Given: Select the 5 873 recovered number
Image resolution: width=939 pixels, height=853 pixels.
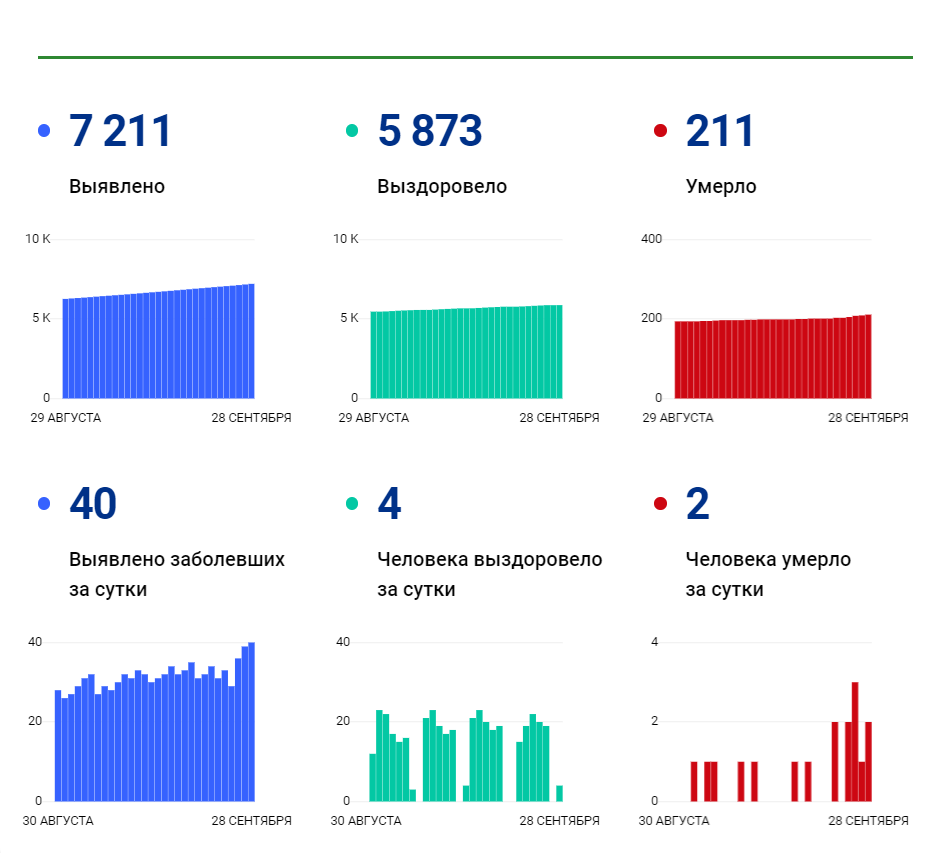Looking at the screenshot, I should click(430, 131).
